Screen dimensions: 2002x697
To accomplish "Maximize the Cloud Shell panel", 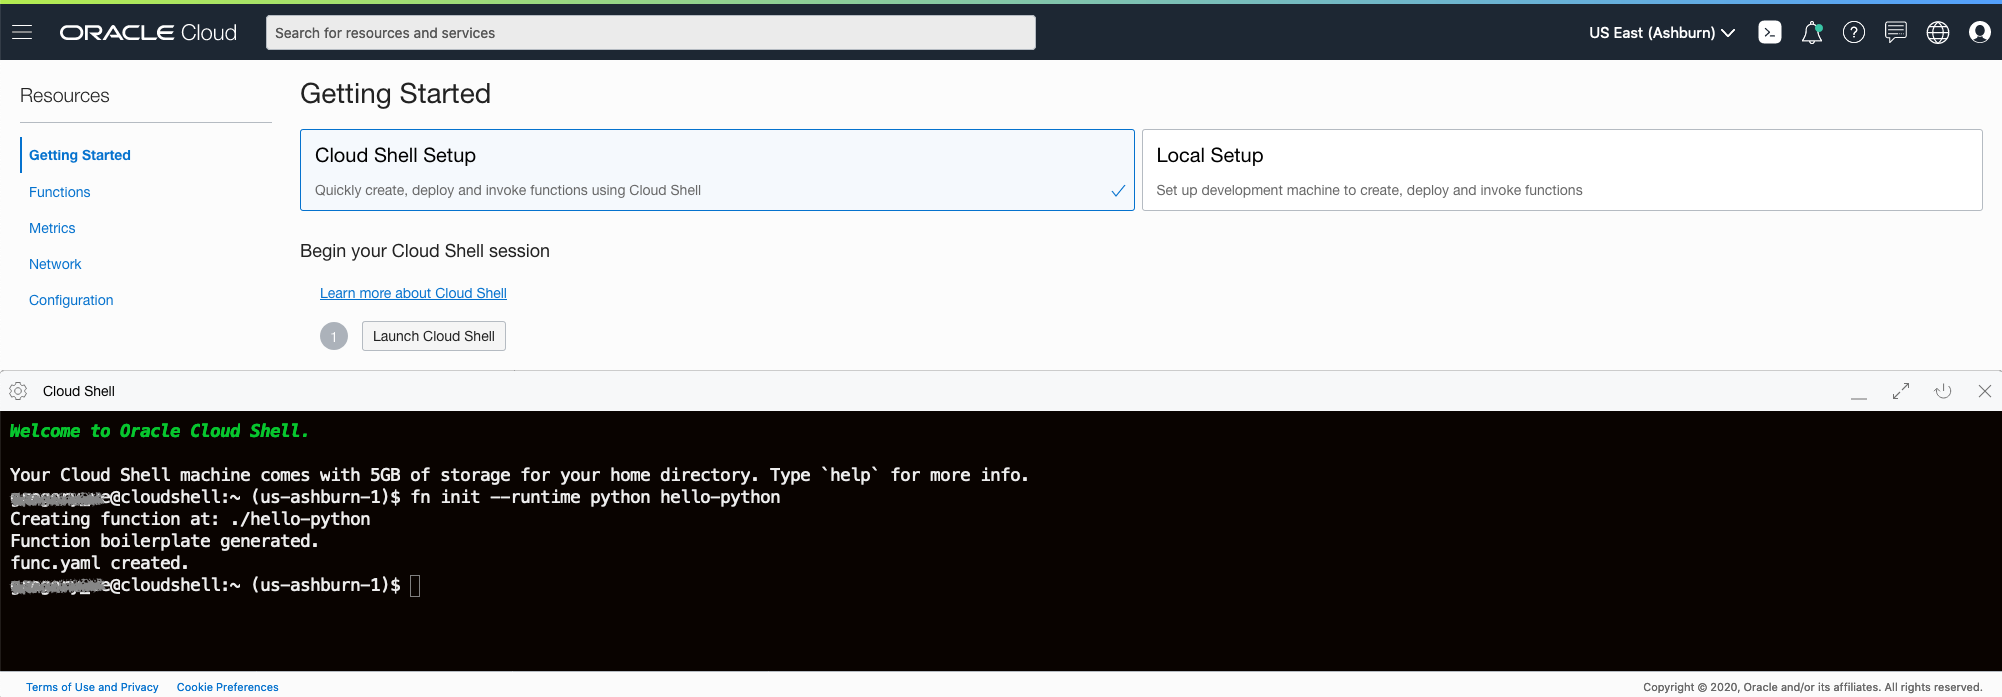I will 1901,391.
